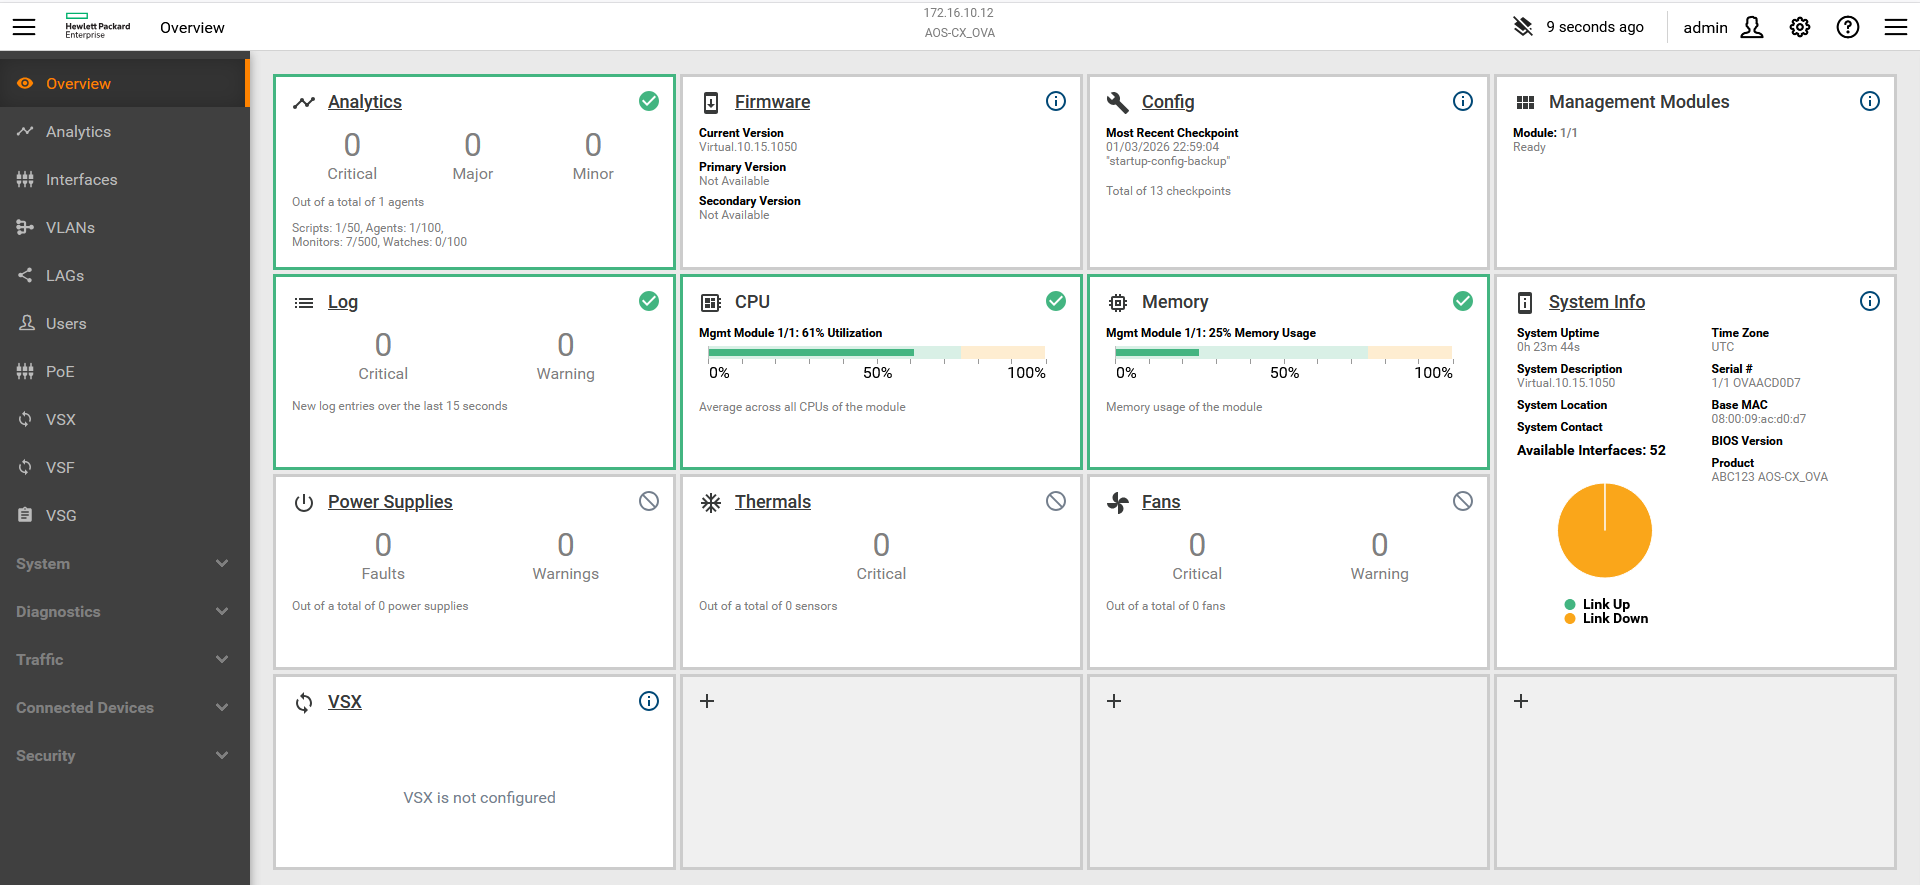Click the CPU utilization progress bar
The width and height of the screenshot is (1920, 885).
point(876,352)
